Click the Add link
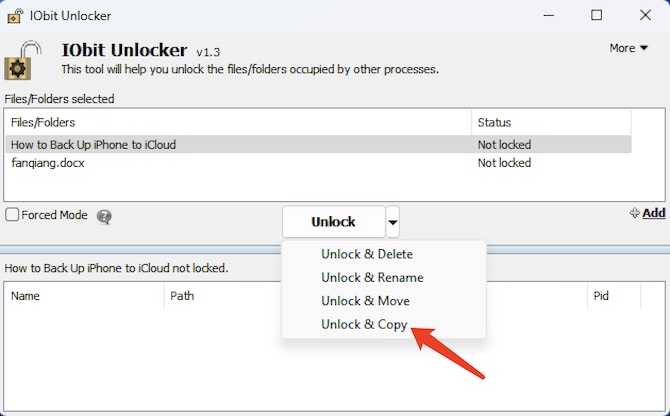Viewport: 670px width, 416px height. 654,213
